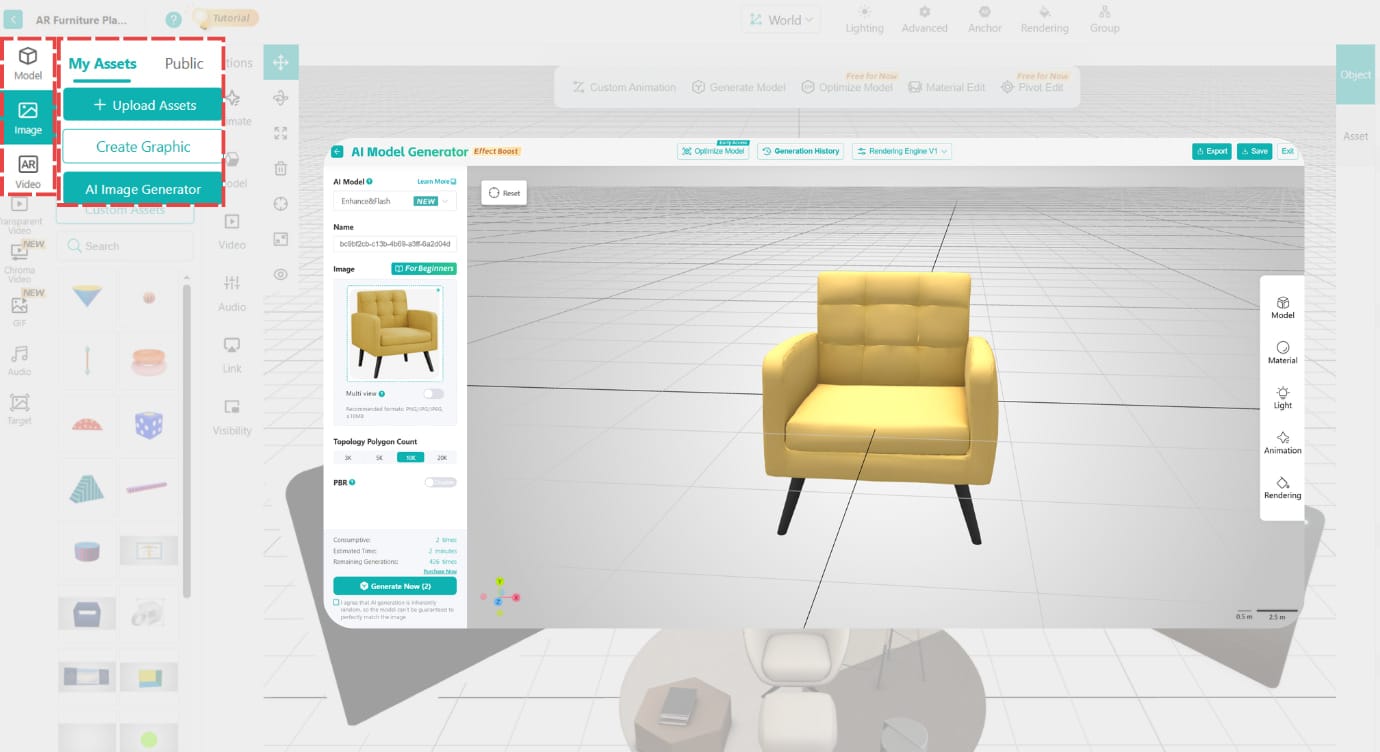The height and width of the screenshot is (752, 1380).
Task: Click the For Beginners guide button
Action: click(424, 269)
